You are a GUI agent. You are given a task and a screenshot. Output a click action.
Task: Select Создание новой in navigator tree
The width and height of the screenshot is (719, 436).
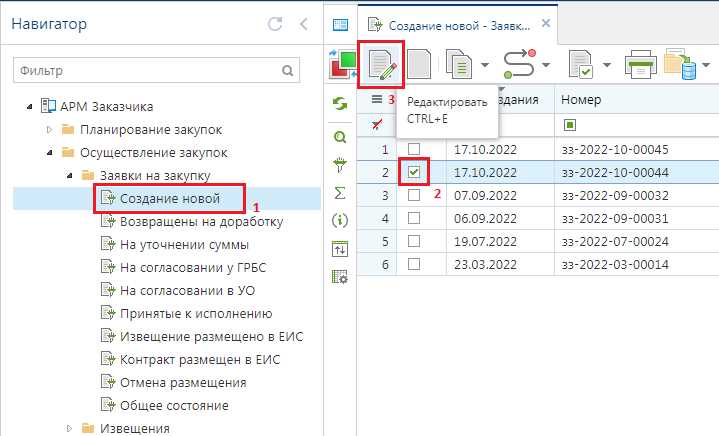(x=170, y=199)
